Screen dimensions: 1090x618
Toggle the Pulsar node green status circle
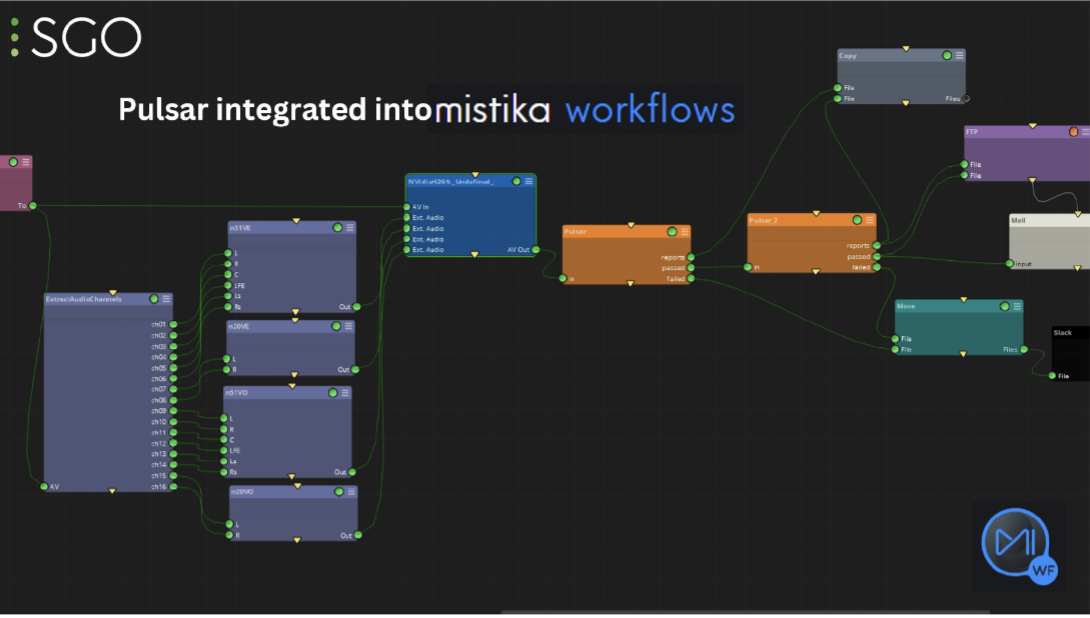click(672, 231)
